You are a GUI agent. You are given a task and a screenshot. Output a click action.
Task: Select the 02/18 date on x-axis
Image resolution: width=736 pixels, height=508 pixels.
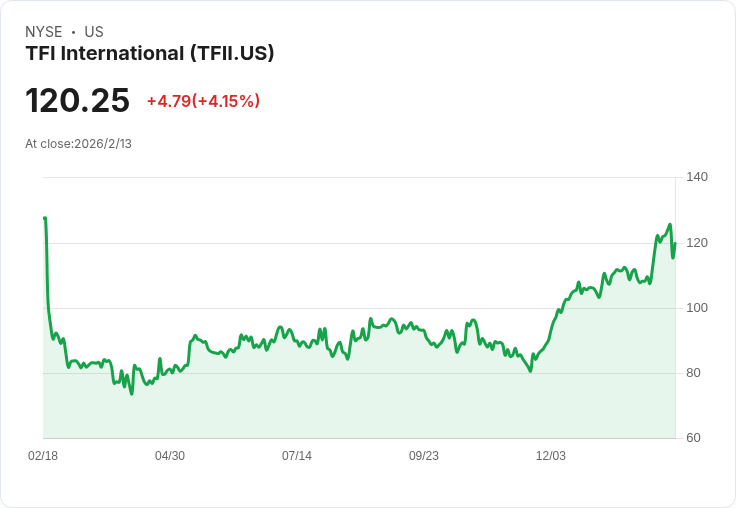[x=43, y=456]
